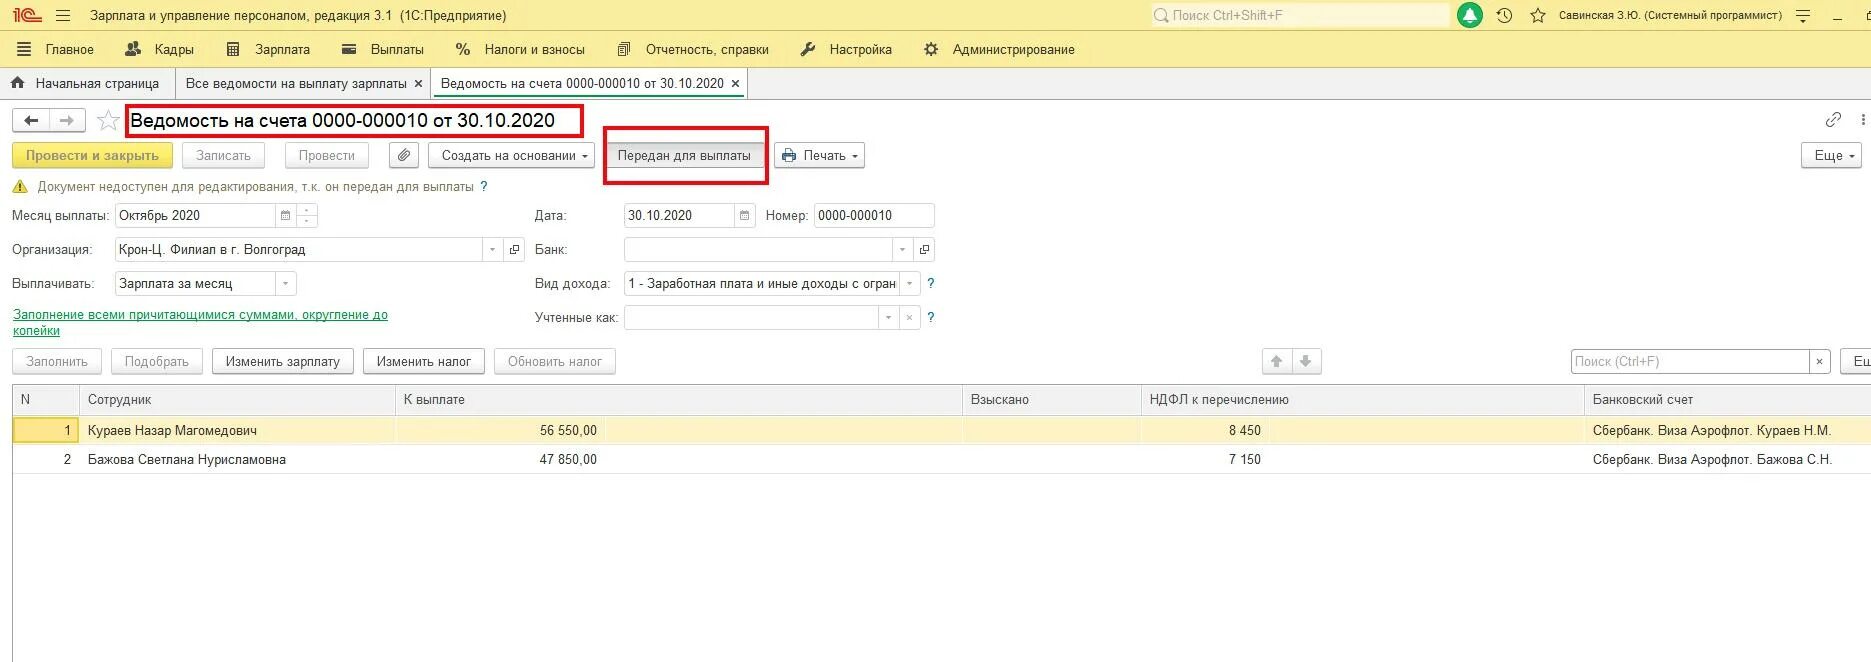Click the Записать button

(223, 155)
